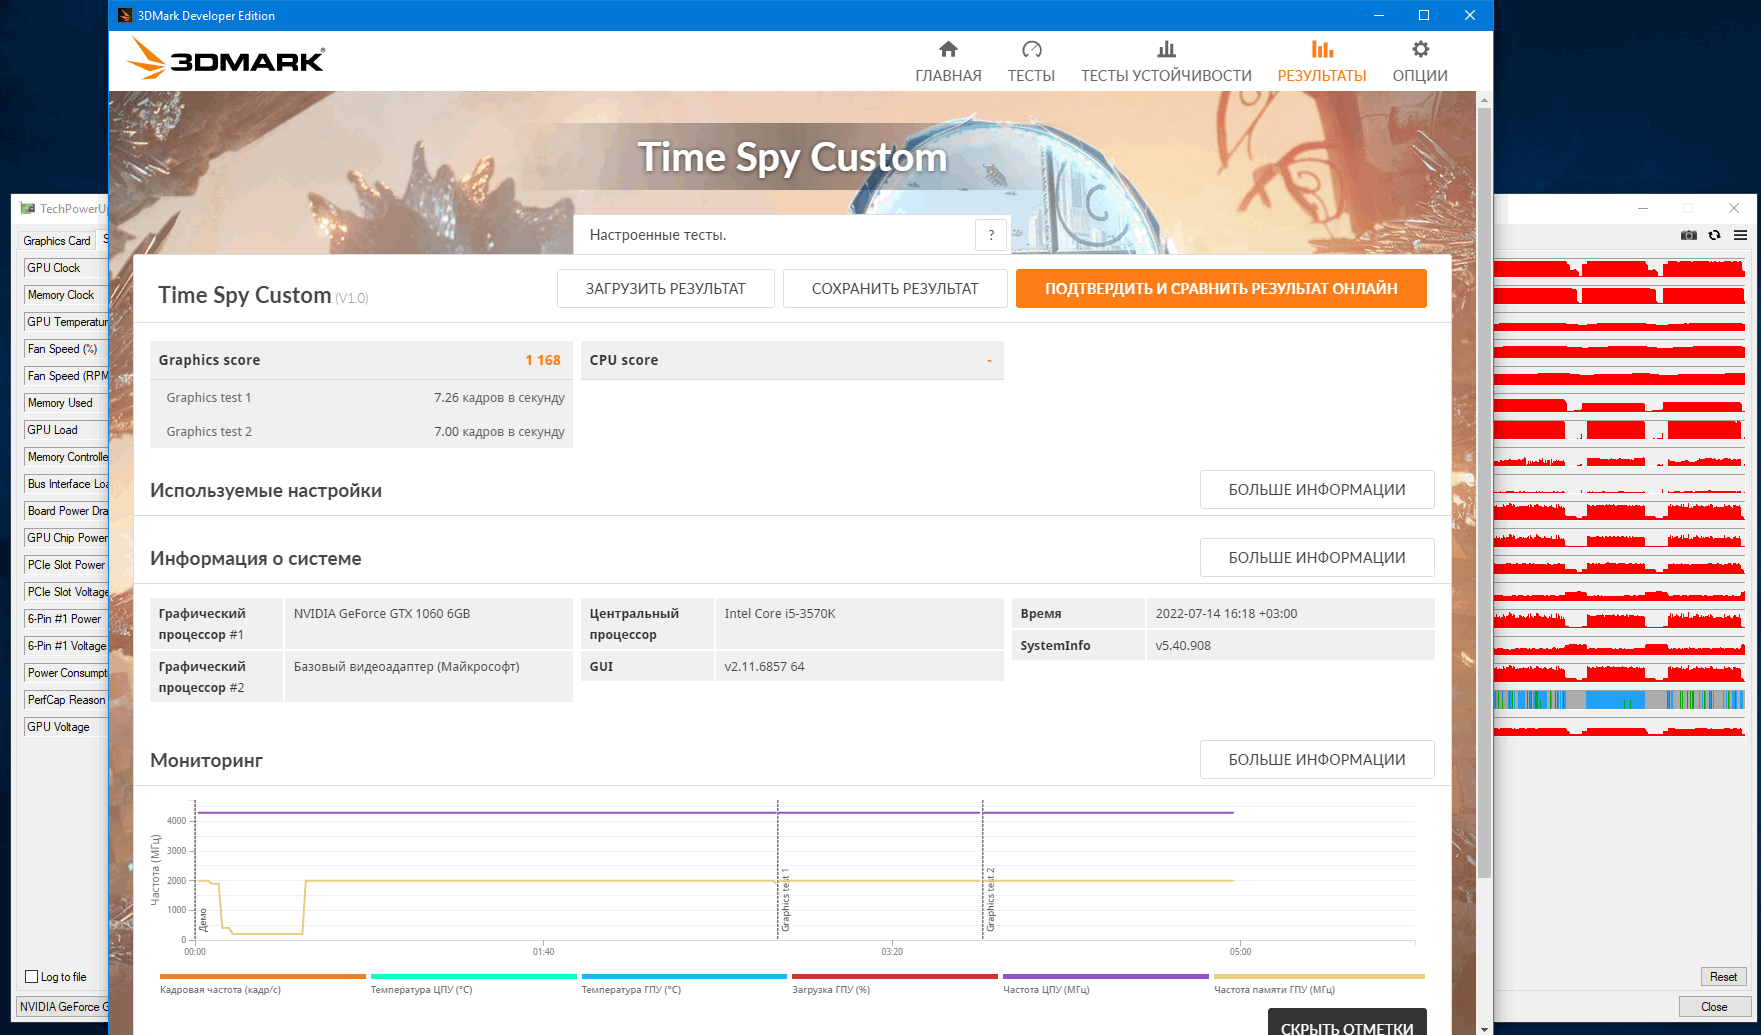Open GPU Load sensor dropdown in GPU-Z
1761x1035 pixels.
[x=66, y=430]
